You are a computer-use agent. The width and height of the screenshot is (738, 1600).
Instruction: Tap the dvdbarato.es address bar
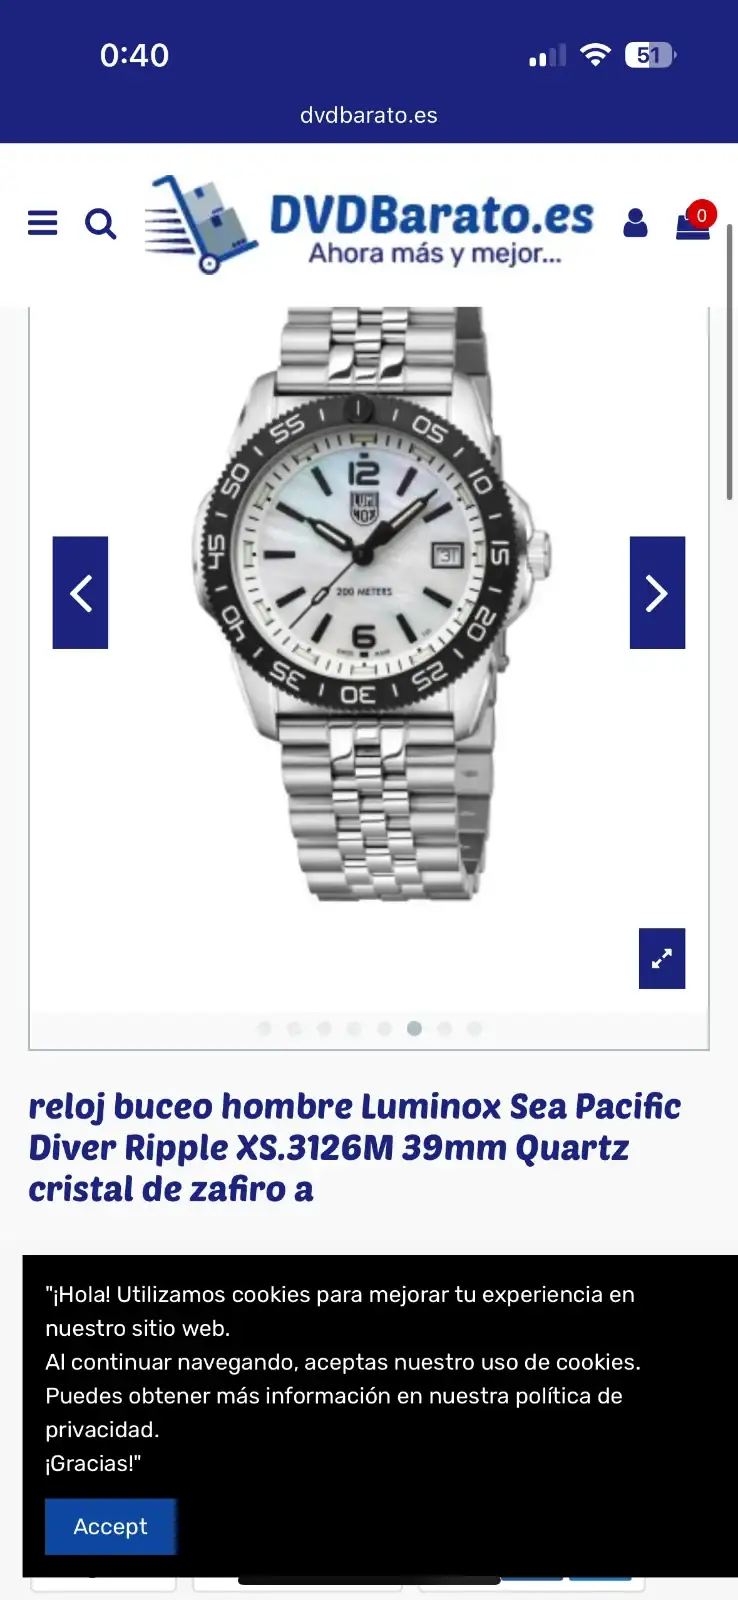tap(369, 115)
